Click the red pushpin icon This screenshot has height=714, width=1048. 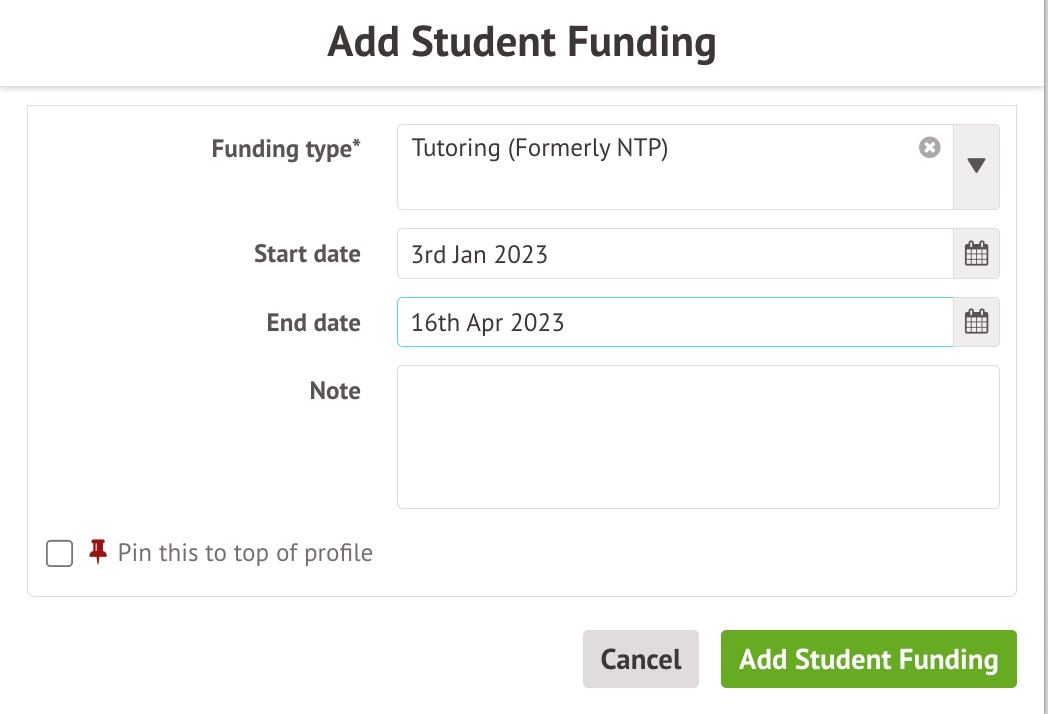pyautogui.click(x=97, y=552)
